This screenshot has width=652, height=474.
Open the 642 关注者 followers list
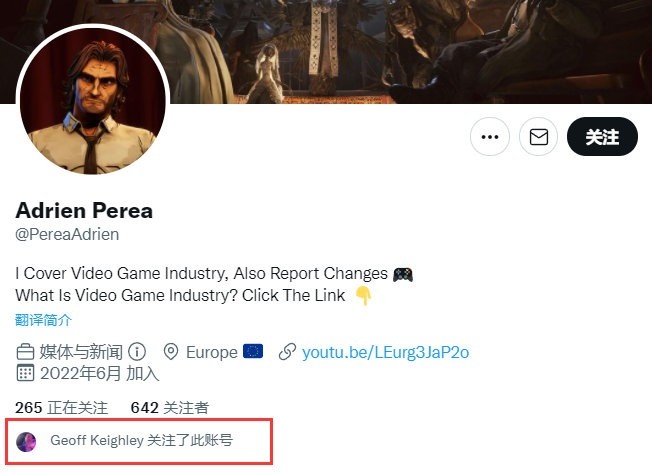[170, 408]
